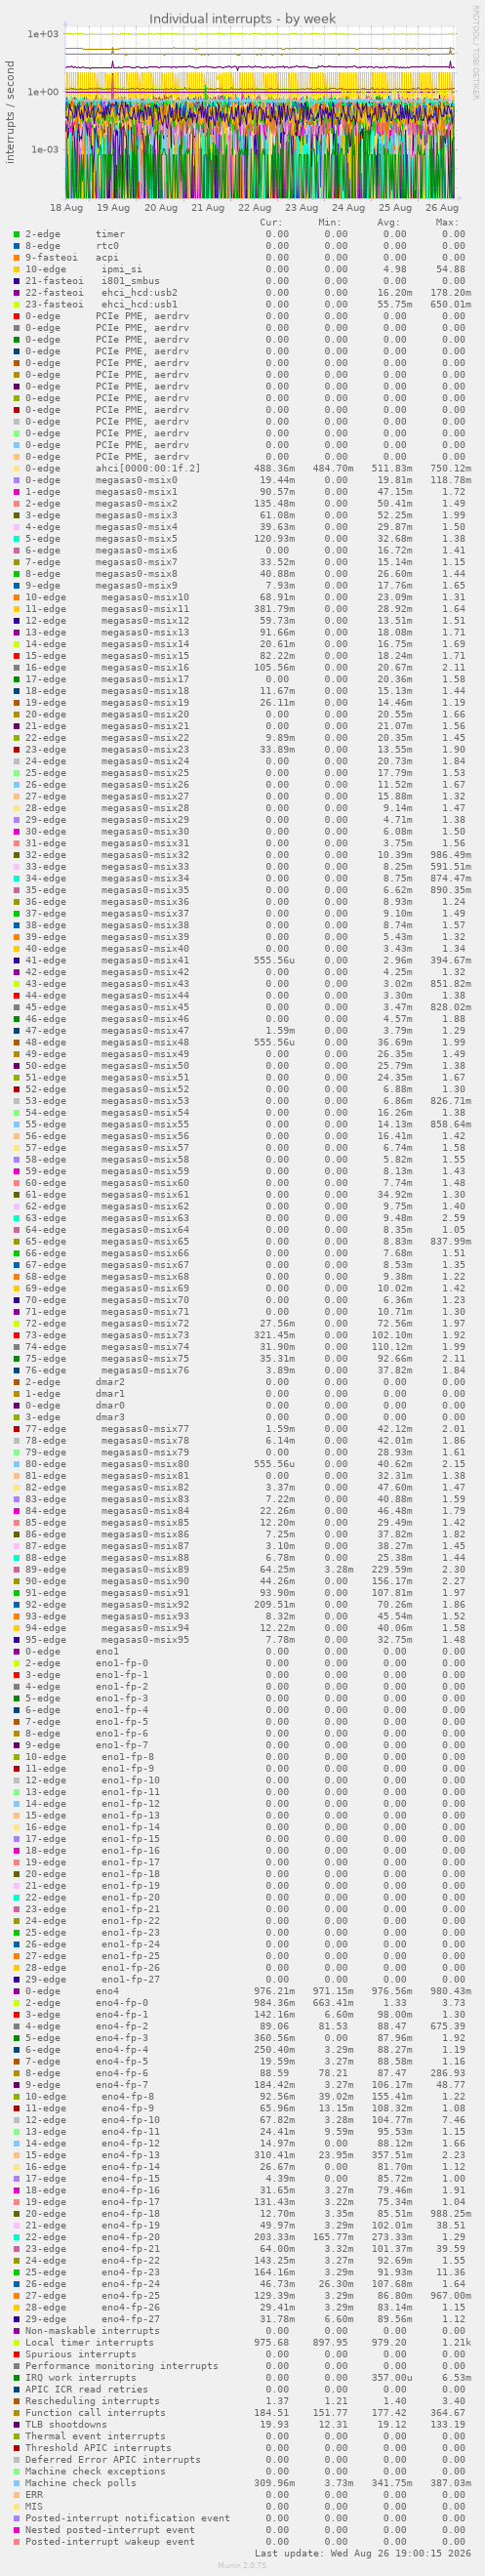This screenshot has width=485, height=2576.
Task: Select the Max: column header
Action: tap(447, 222)
